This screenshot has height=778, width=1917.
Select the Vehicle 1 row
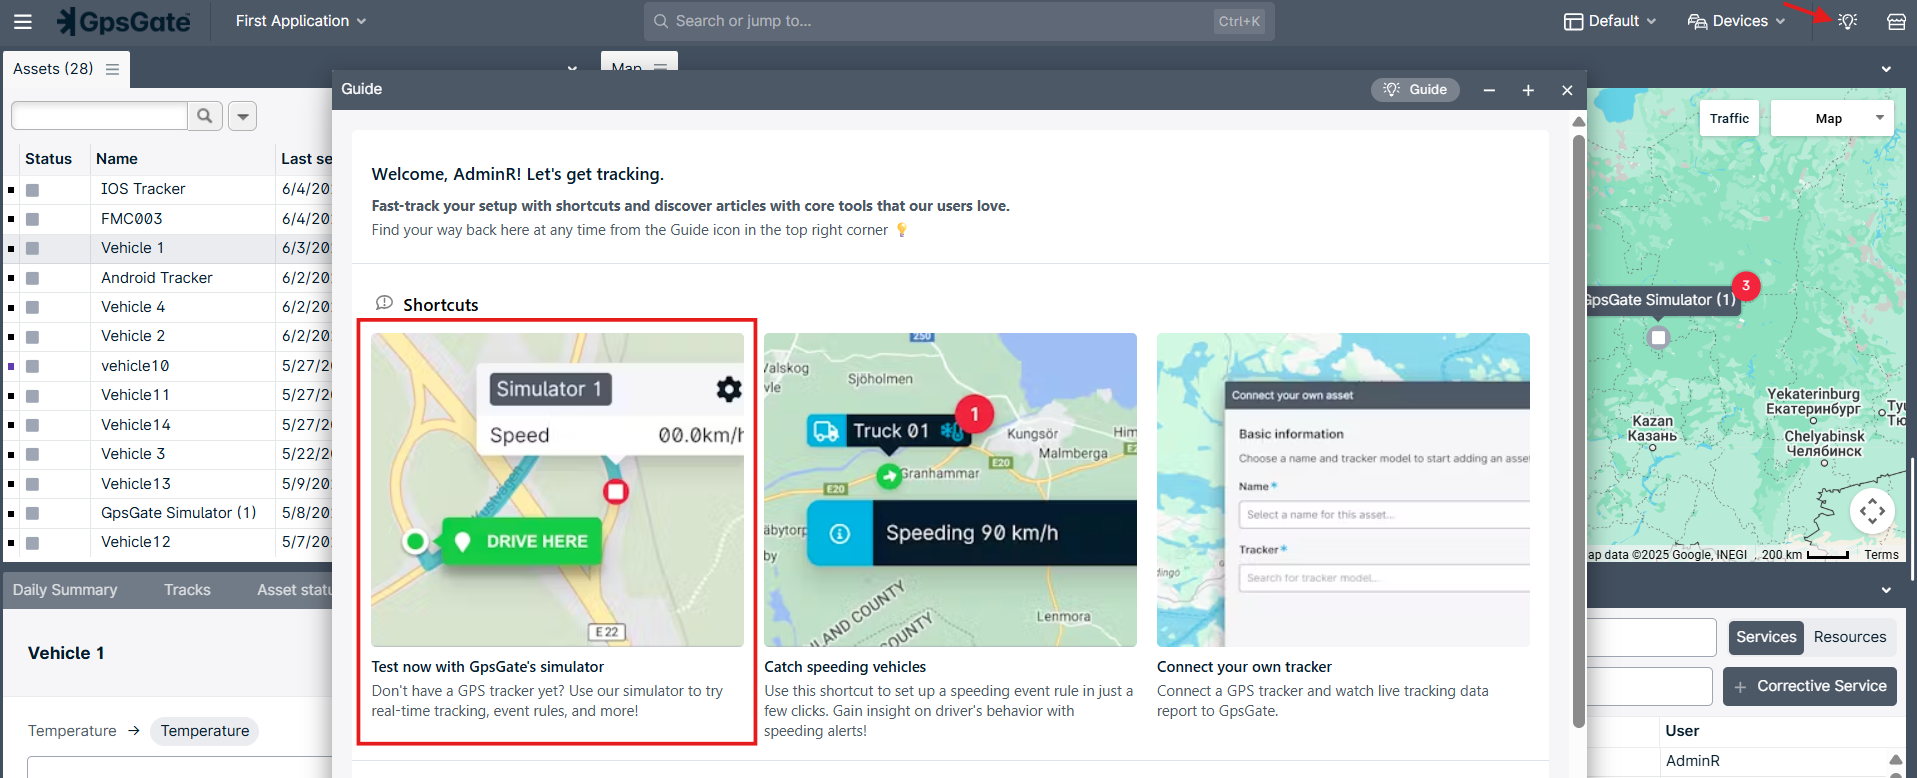(x=167, y=248)
